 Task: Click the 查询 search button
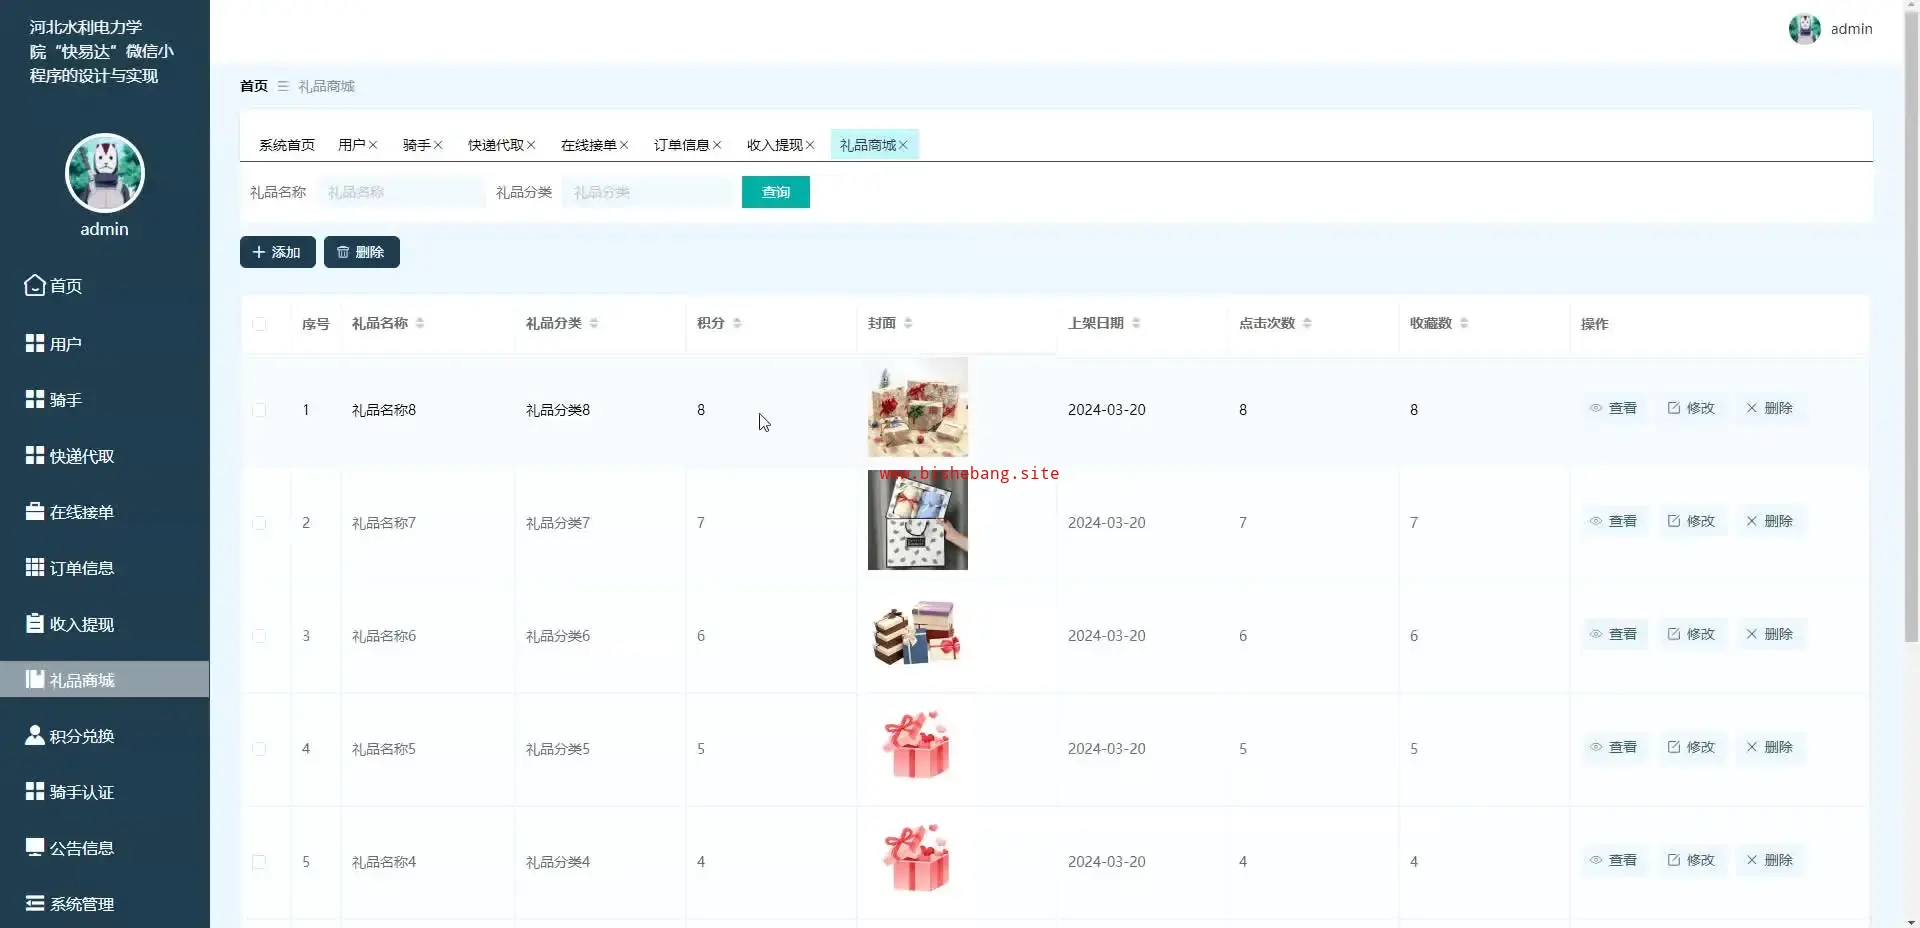pyautogui.click(x=776, y=192)
